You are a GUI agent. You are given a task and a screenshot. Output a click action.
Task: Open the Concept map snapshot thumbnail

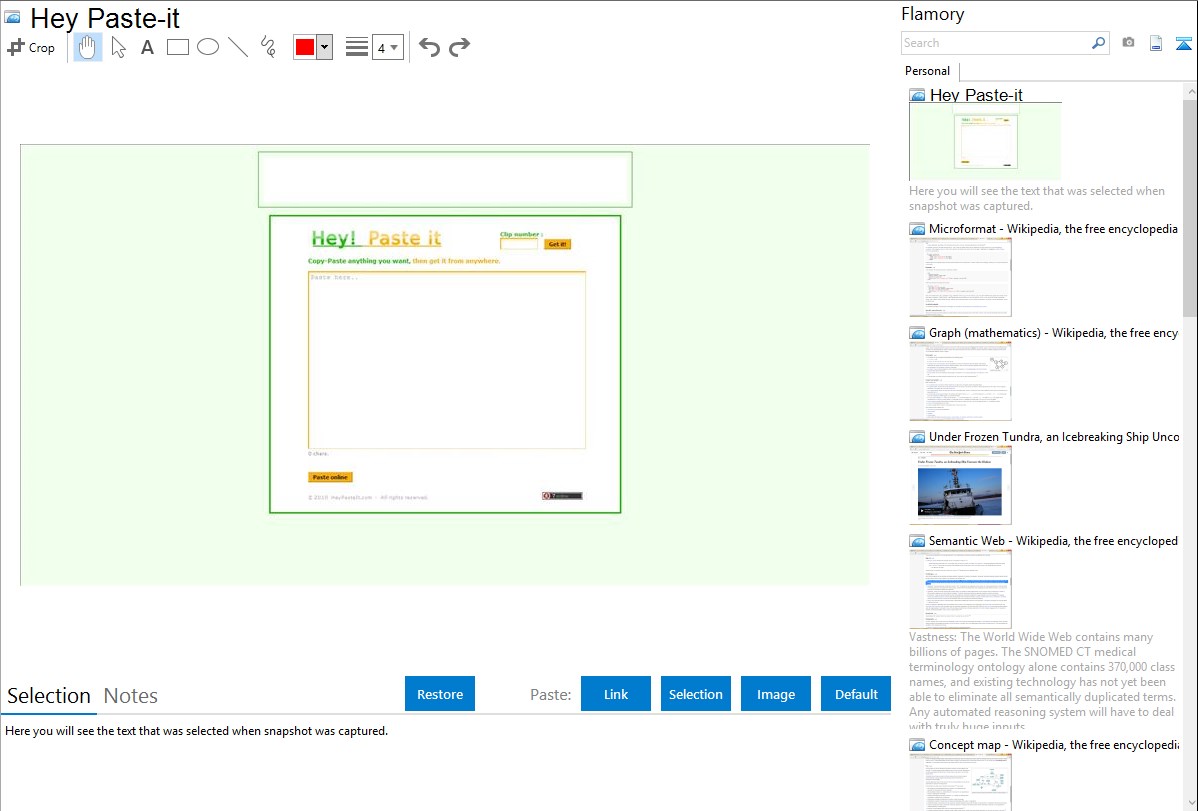coord(960,782)
